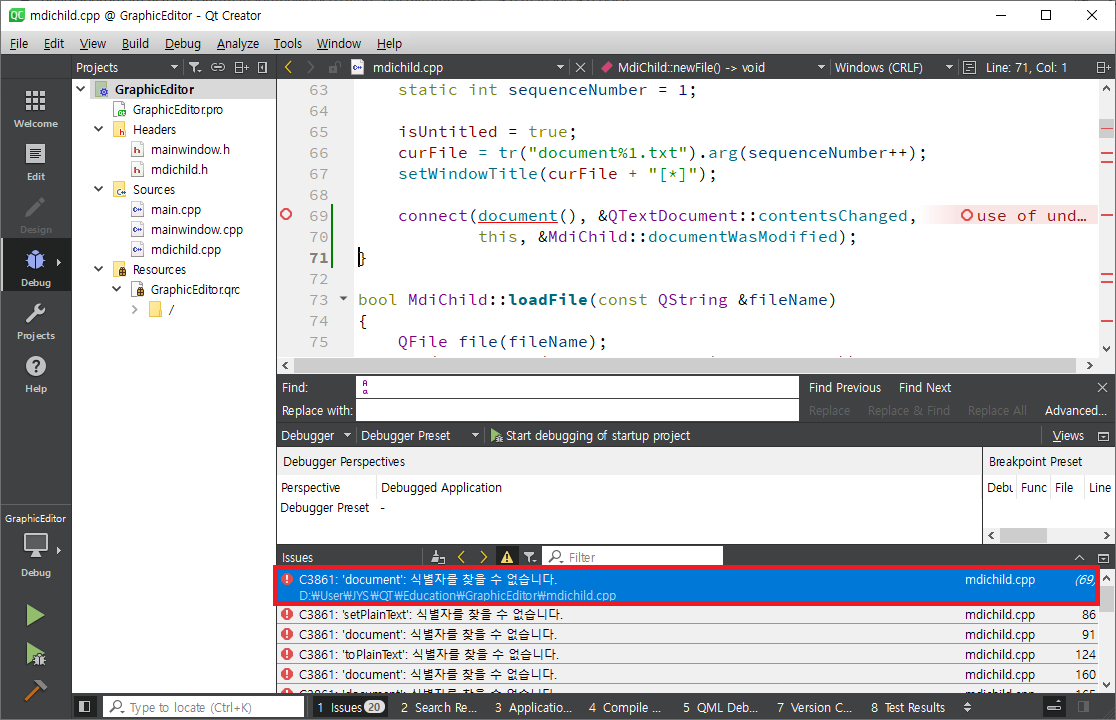
Task: Go to next issue arrow
Action: point(484,556)
